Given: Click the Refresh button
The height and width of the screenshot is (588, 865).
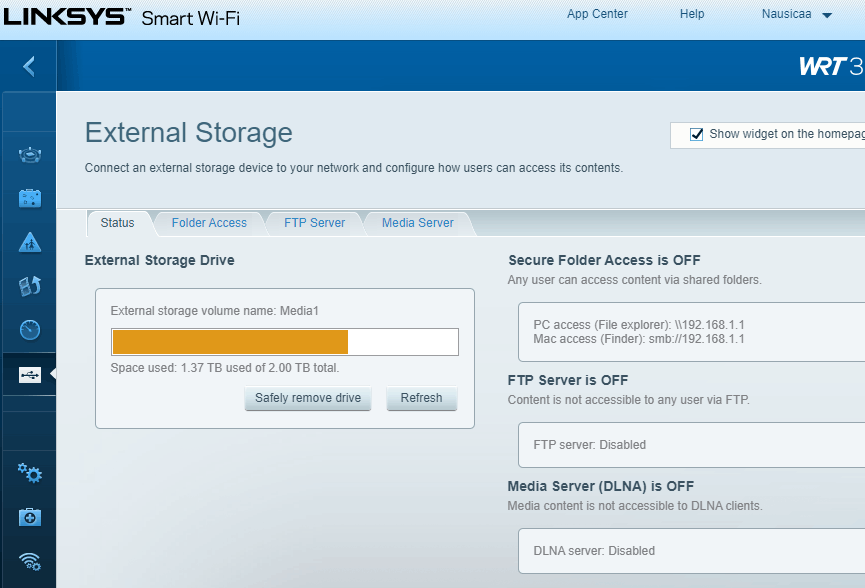Looking at the screenshot, I should (x=421, y=398).
